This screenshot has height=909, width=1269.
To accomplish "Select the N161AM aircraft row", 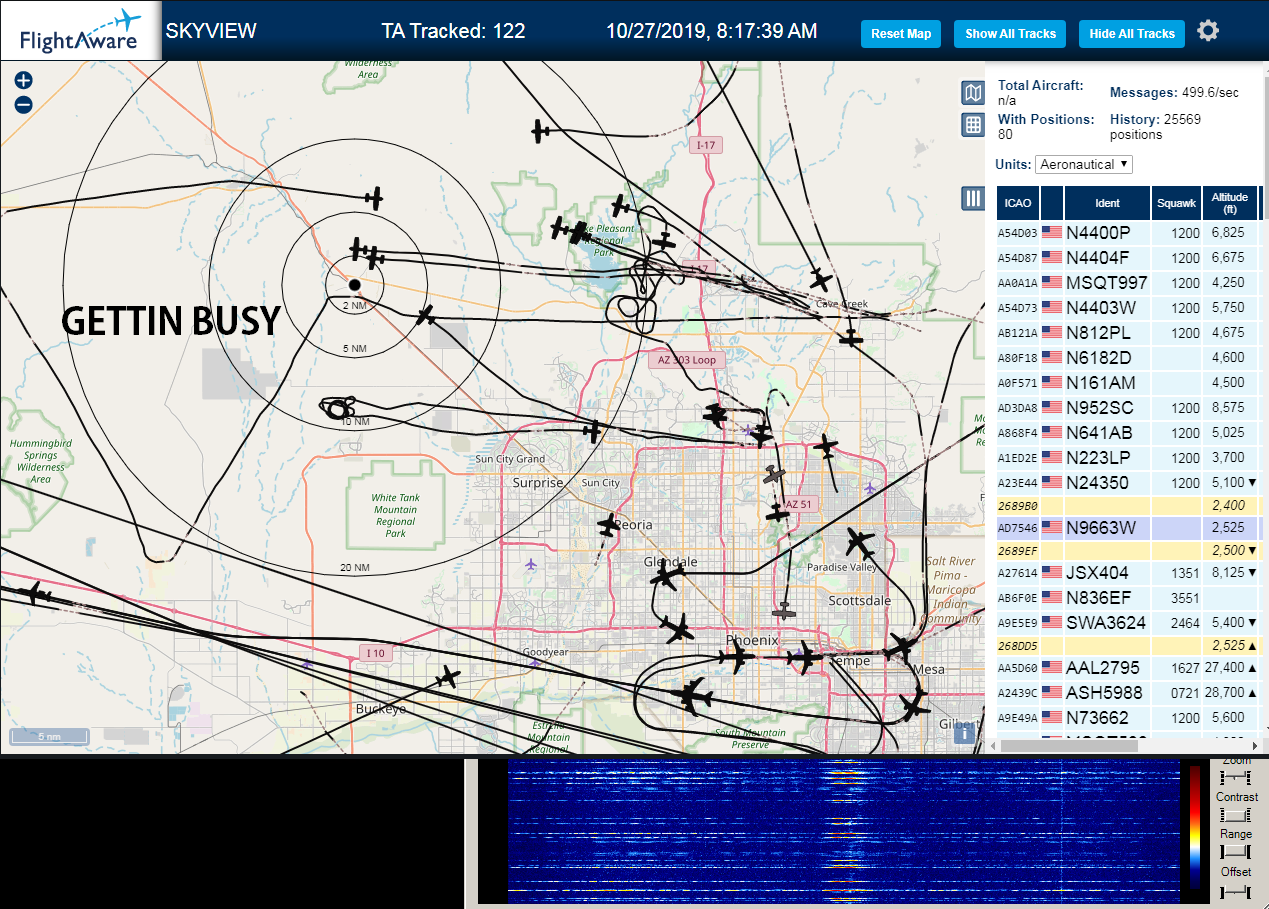I will (1128, 382).
